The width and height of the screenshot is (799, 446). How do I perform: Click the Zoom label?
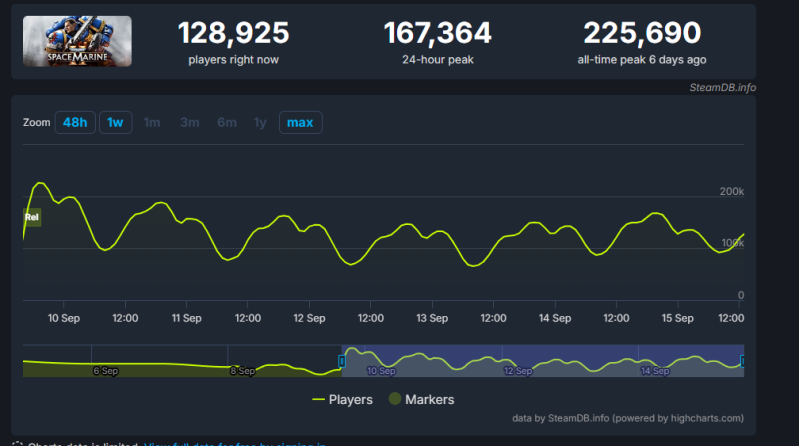tap(37, 122)
